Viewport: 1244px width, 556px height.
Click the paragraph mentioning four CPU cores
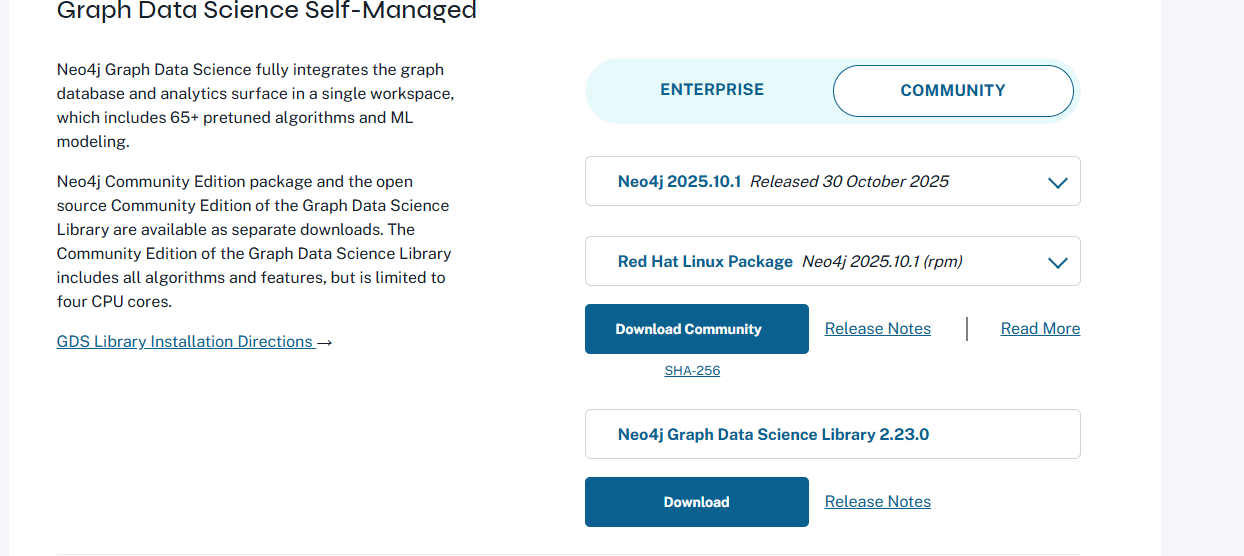[x=253, y=242]
